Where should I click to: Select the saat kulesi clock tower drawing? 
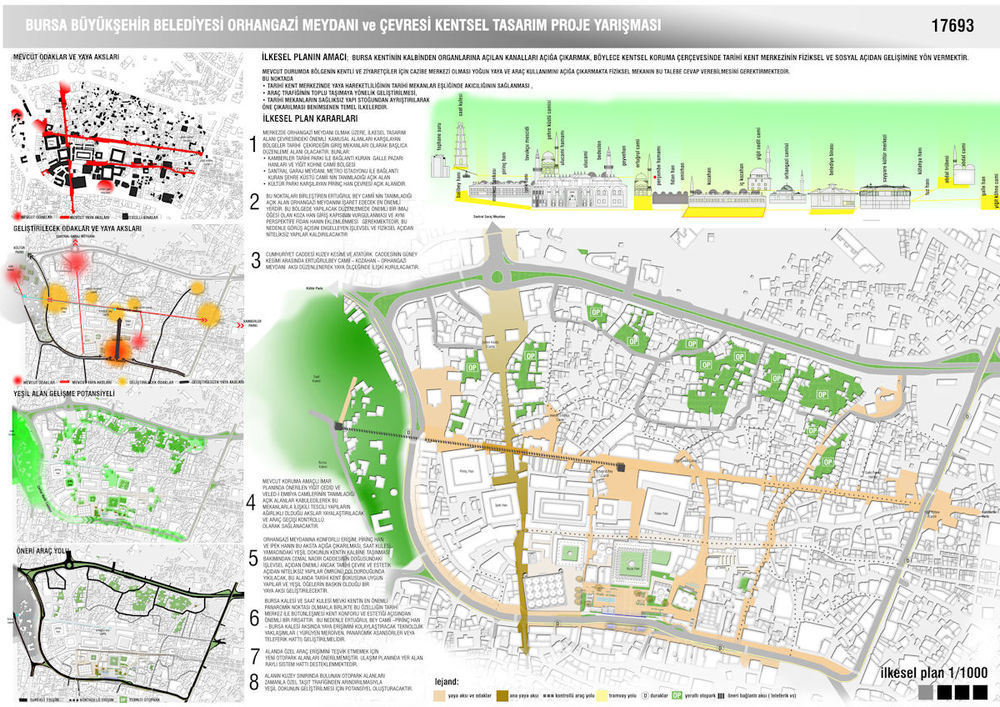(461, 147)
